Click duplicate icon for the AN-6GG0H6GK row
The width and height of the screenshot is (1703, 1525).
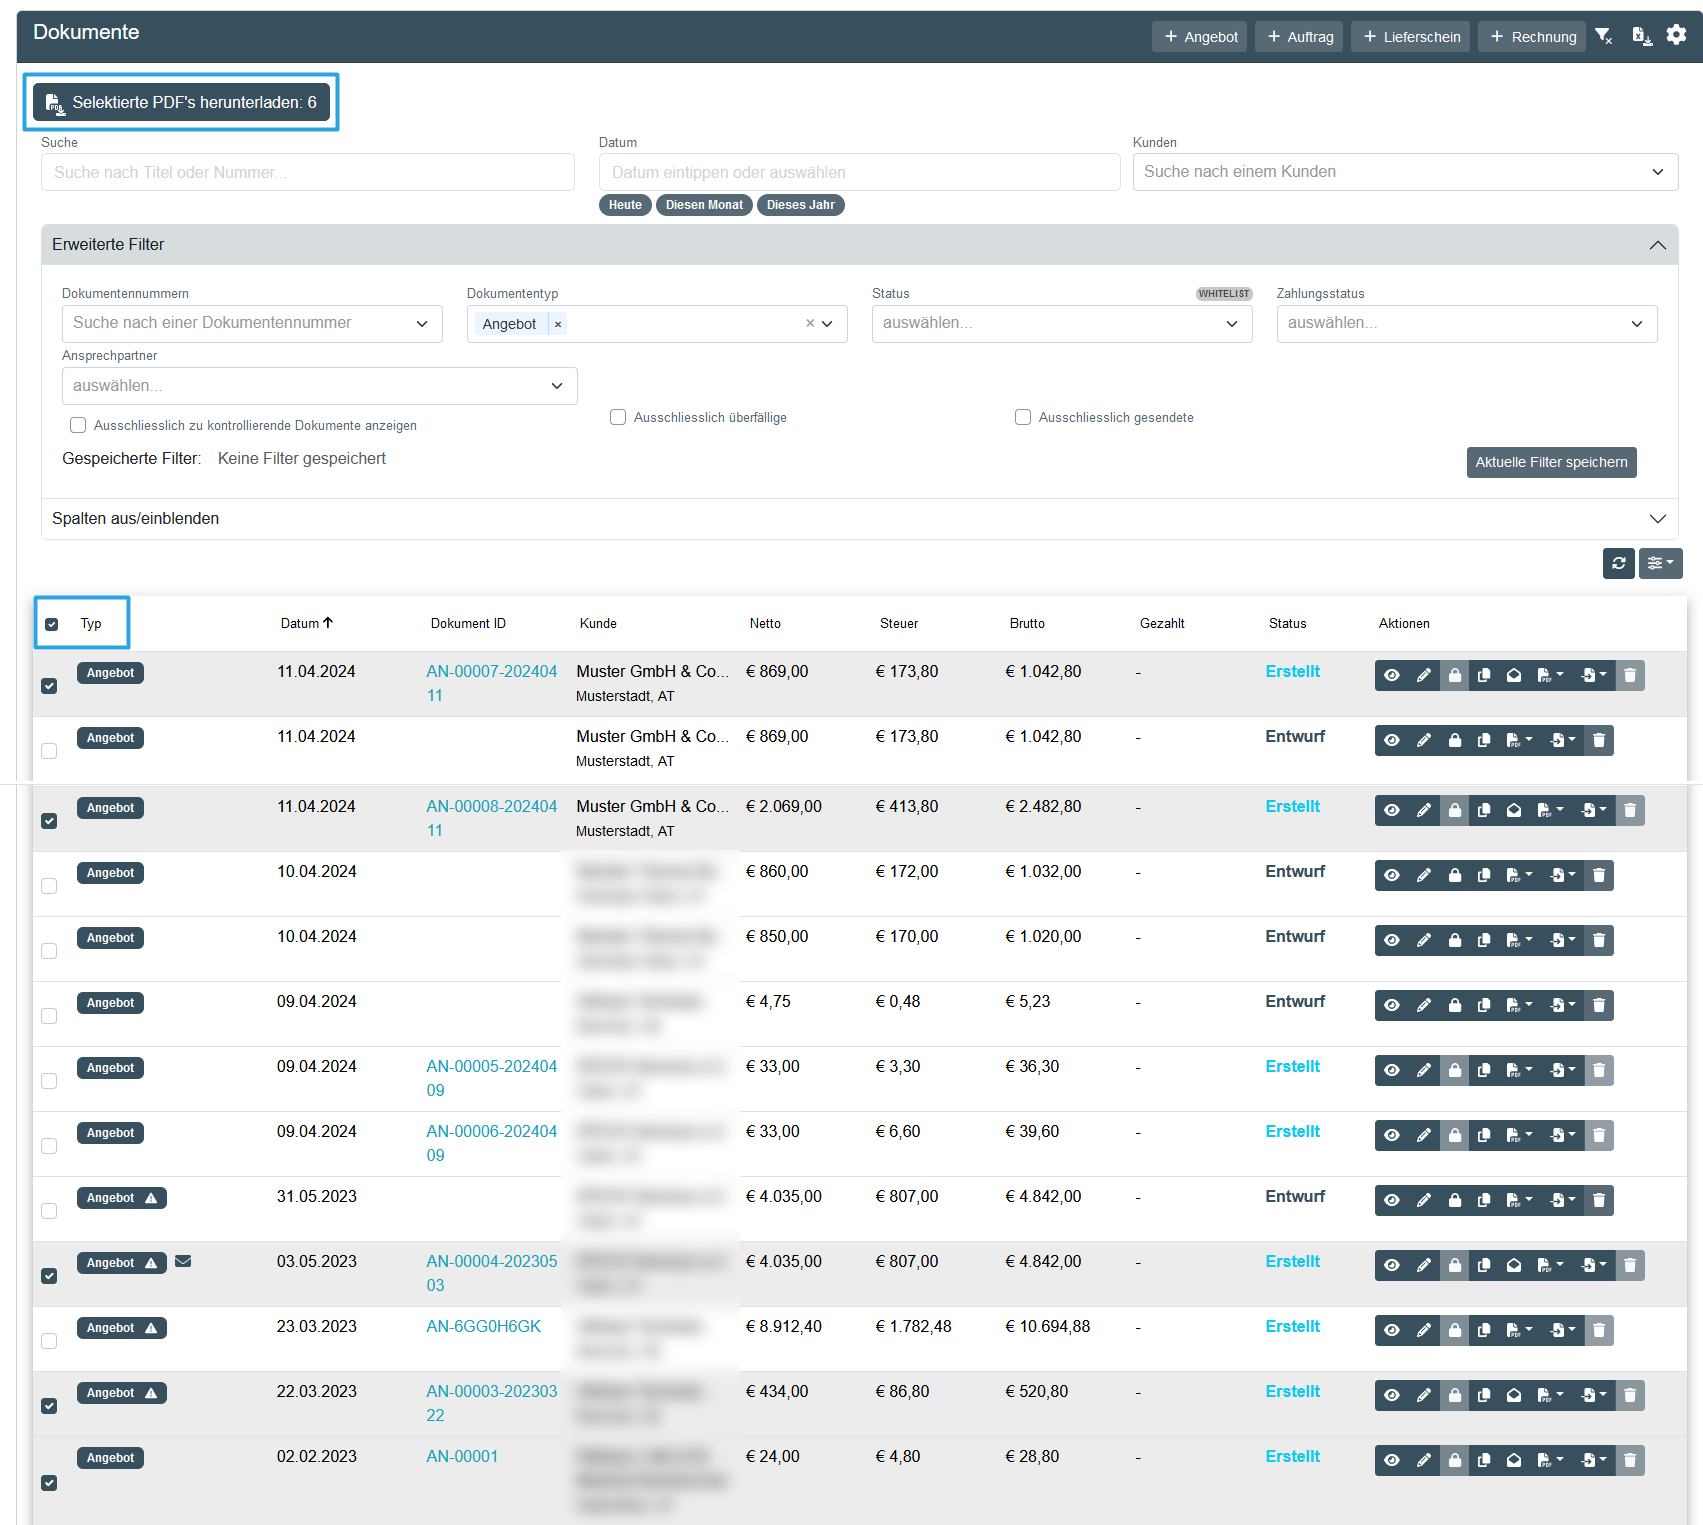point(1484,1330)
